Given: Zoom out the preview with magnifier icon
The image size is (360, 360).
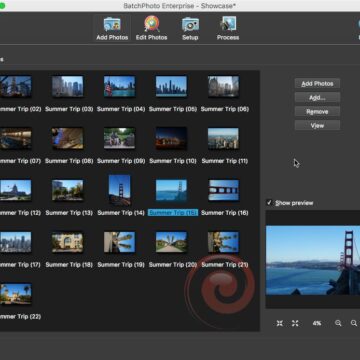Looking at the screenshot, I should tap(338, 323).
